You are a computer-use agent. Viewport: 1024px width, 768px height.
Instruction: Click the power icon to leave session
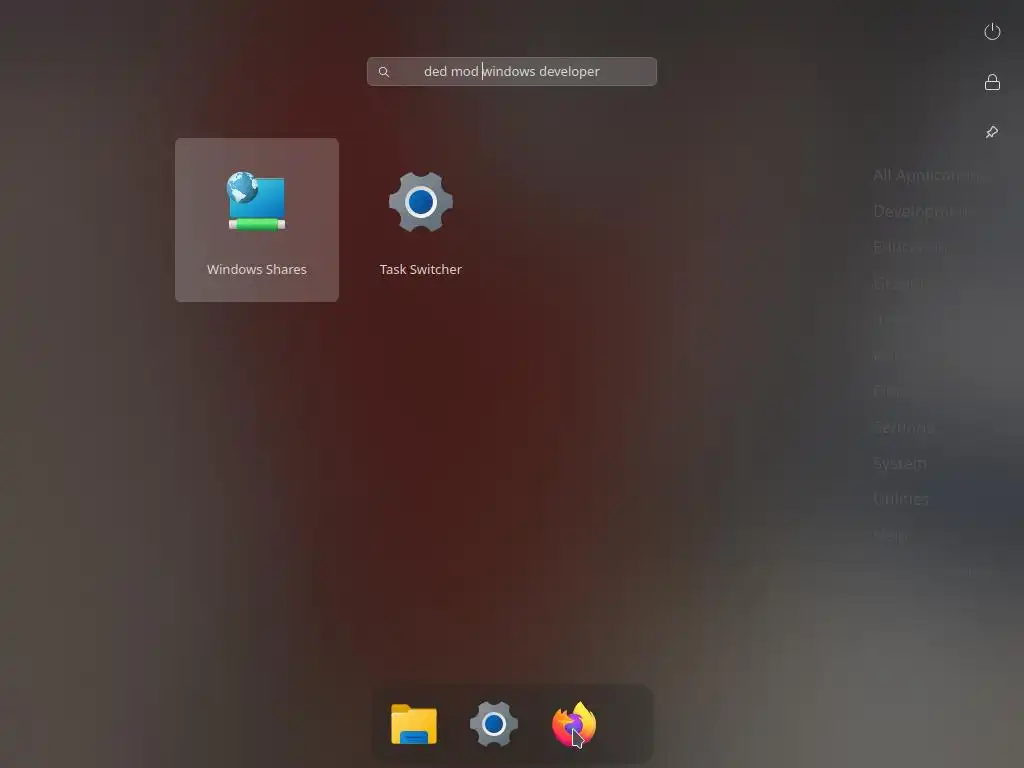click(x=992, y=31)
